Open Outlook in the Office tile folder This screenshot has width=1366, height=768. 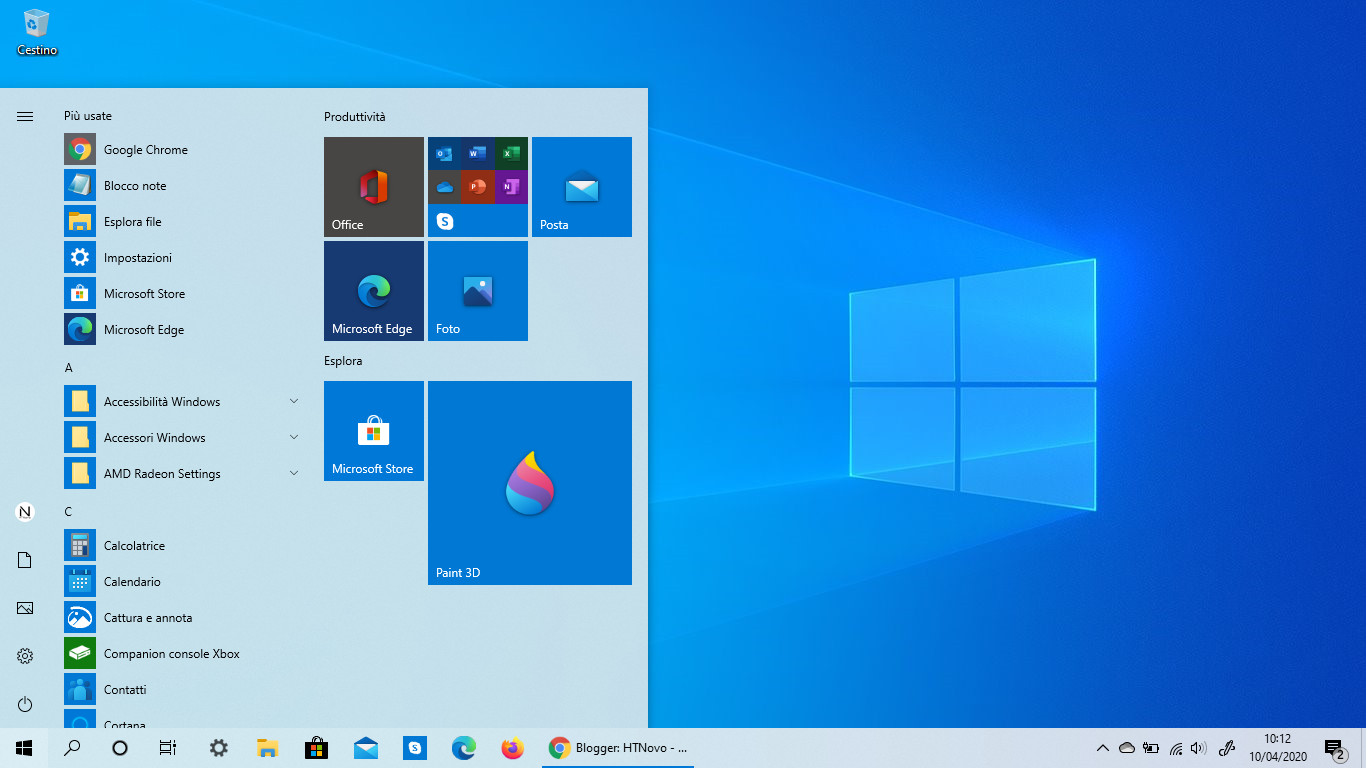point(445,154)
